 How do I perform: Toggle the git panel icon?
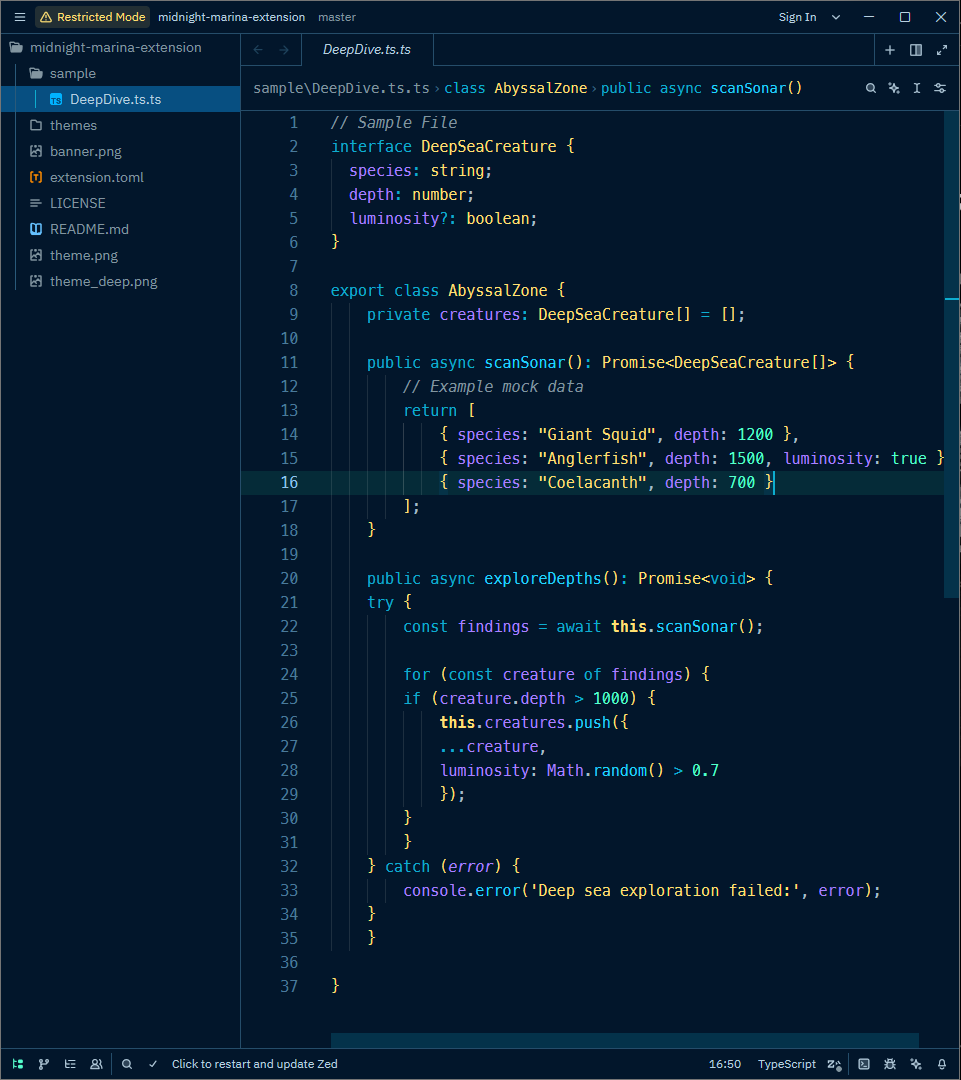44,1064
